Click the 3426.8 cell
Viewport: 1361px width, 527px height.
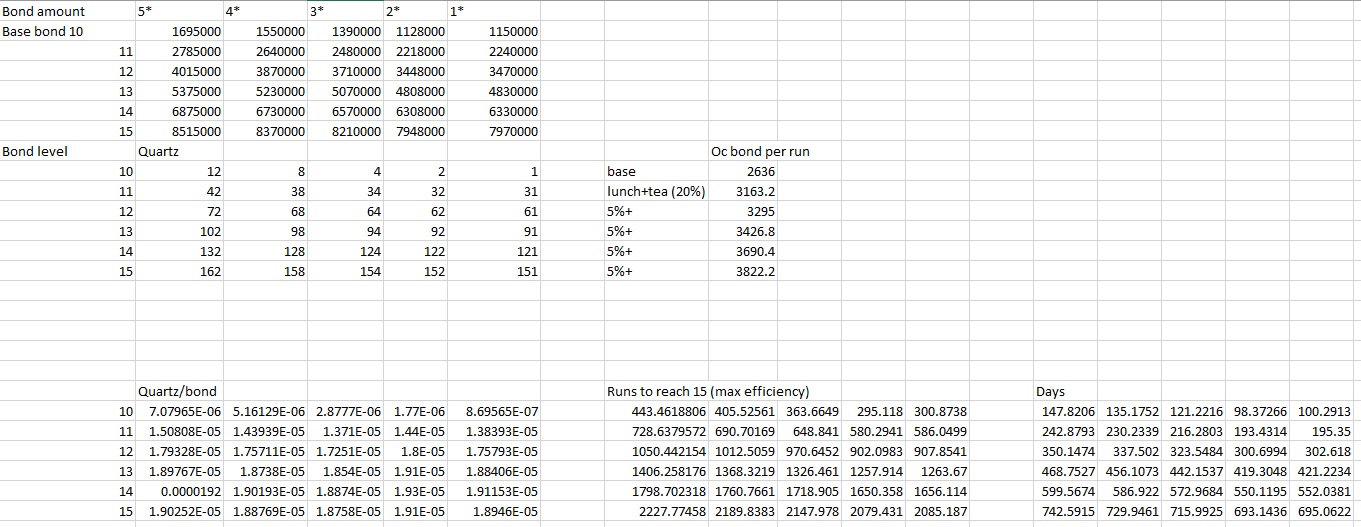click(x=744, y=231)
